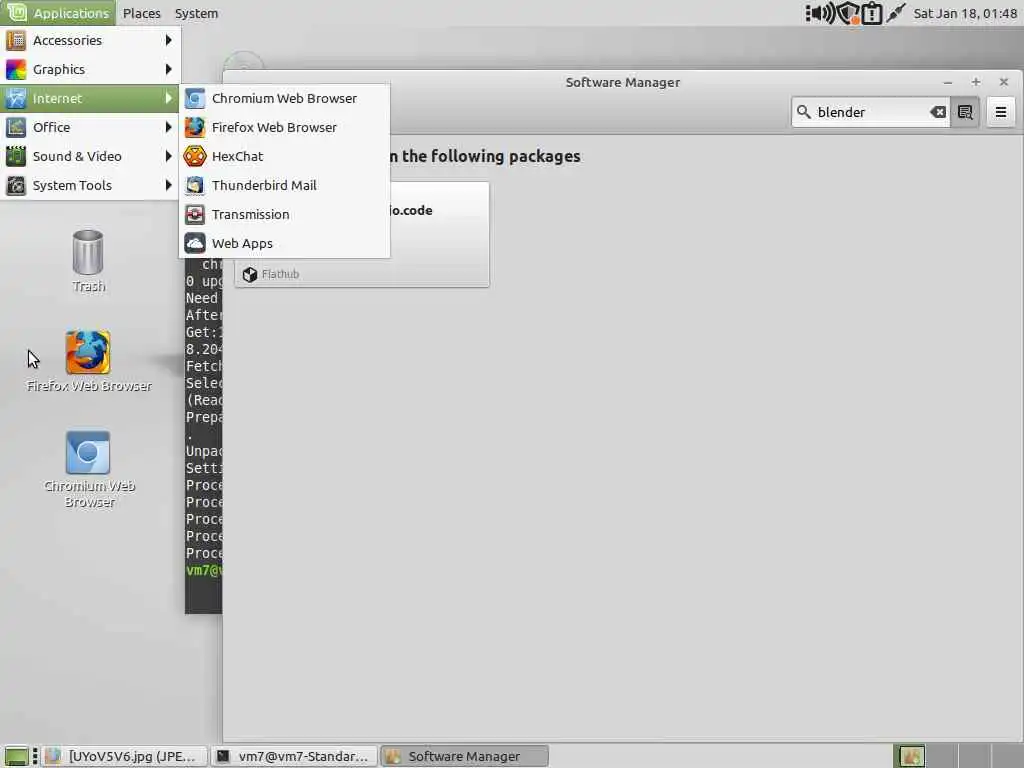The image size is (1024, 768).
Task: Expand the Office submenu arrow
Action: point(168,127)
